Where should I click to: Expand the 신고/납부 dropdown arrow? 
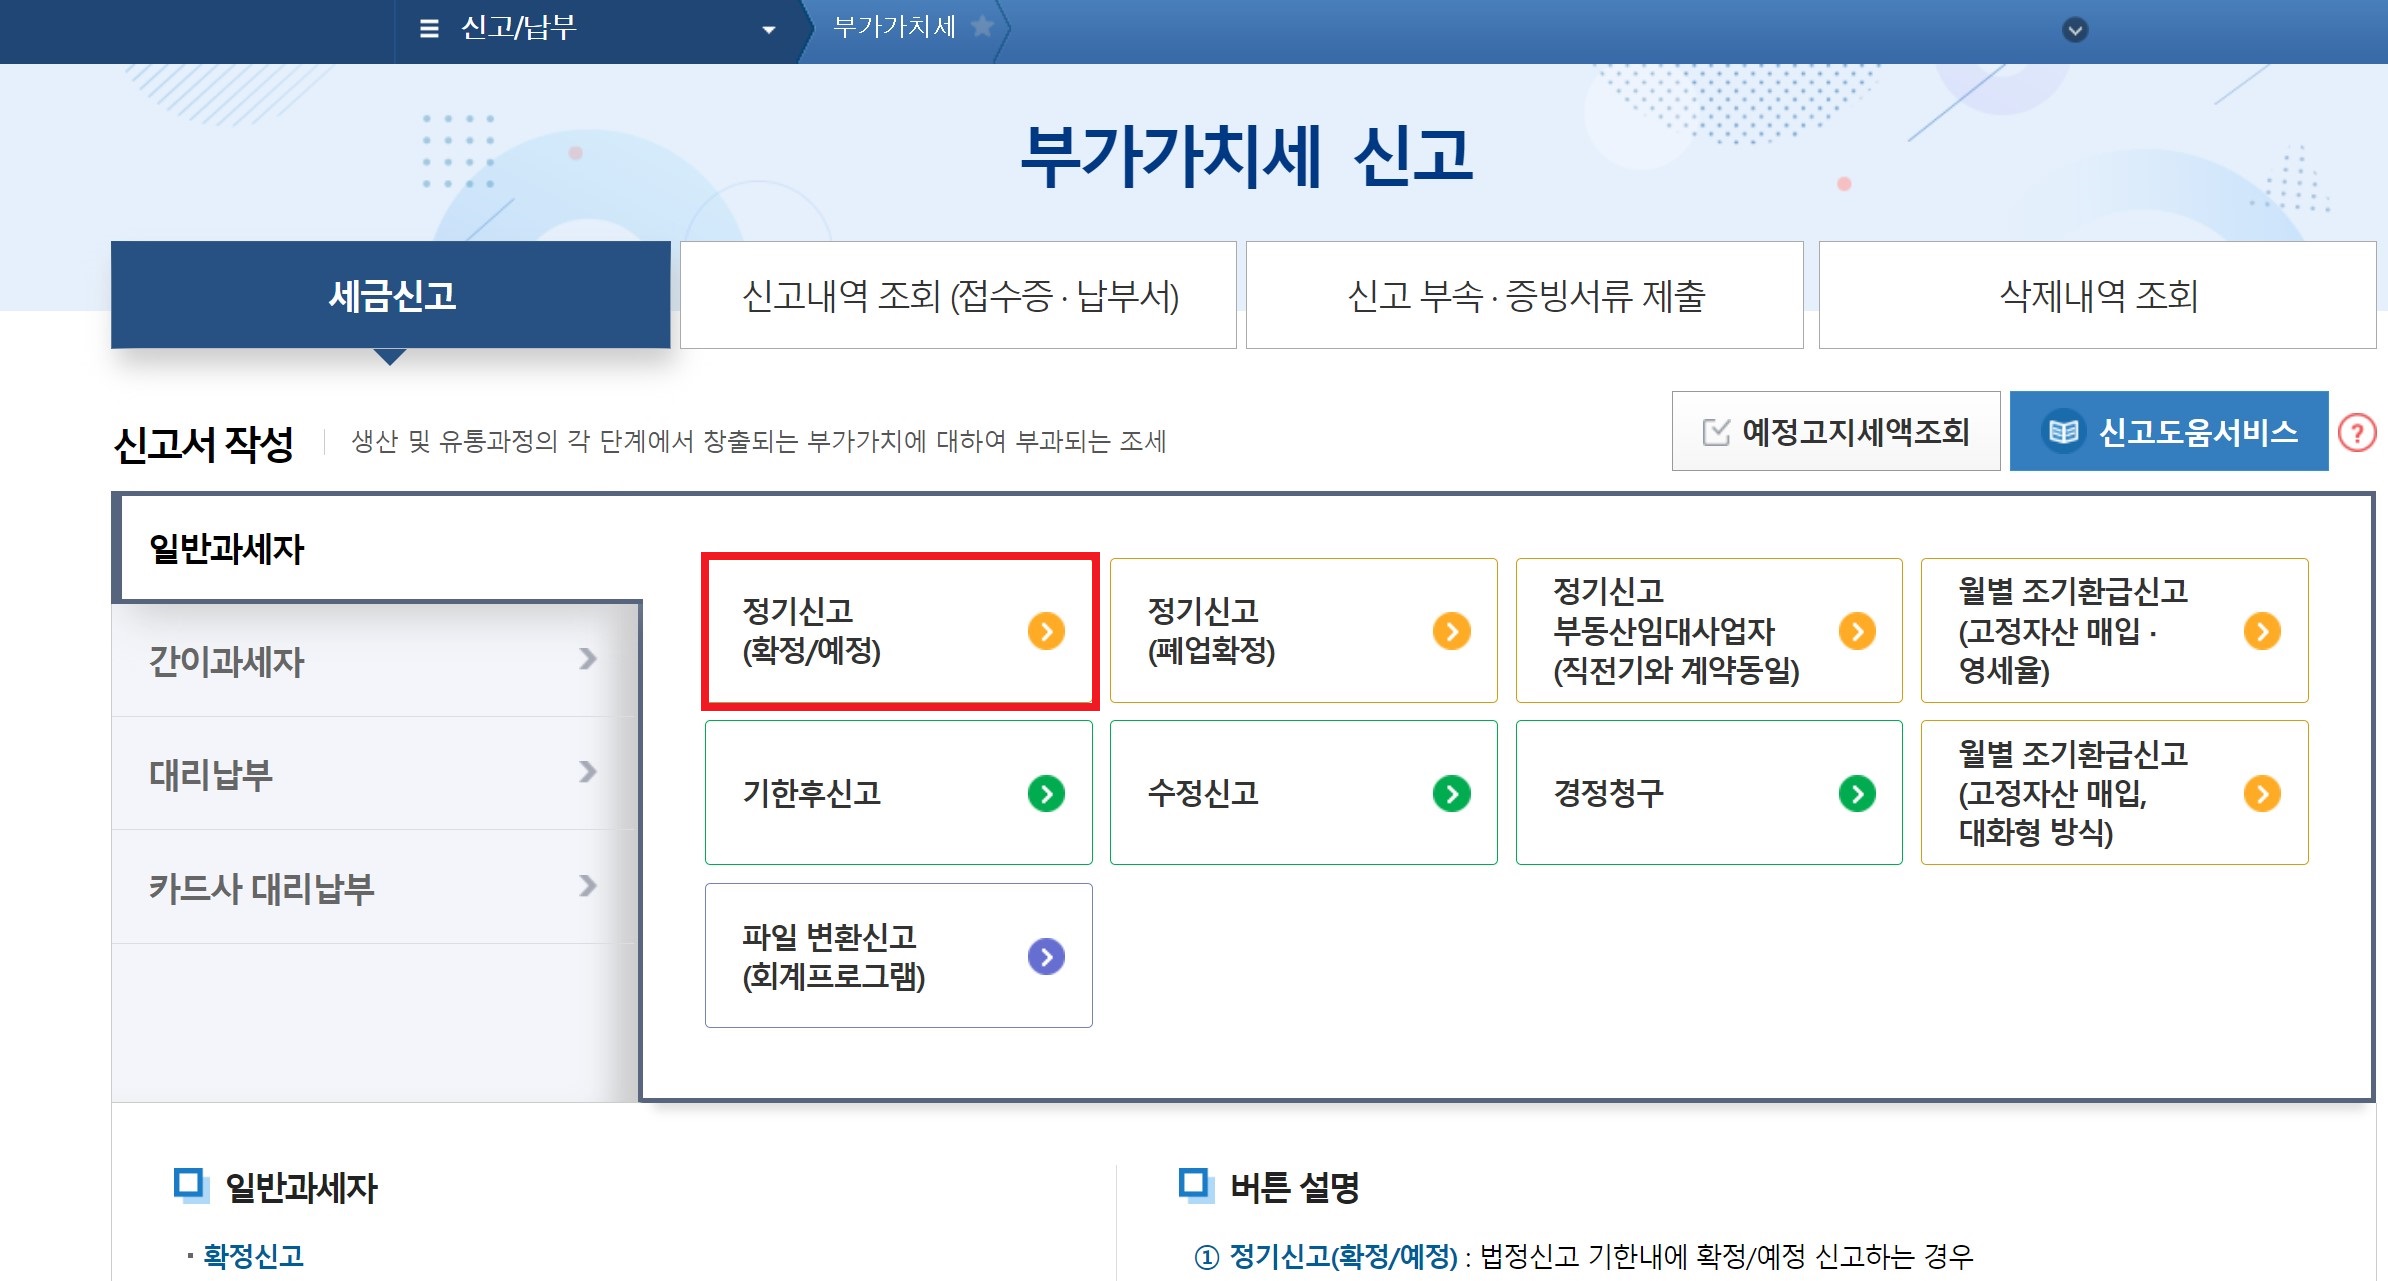tap(768, 30)
